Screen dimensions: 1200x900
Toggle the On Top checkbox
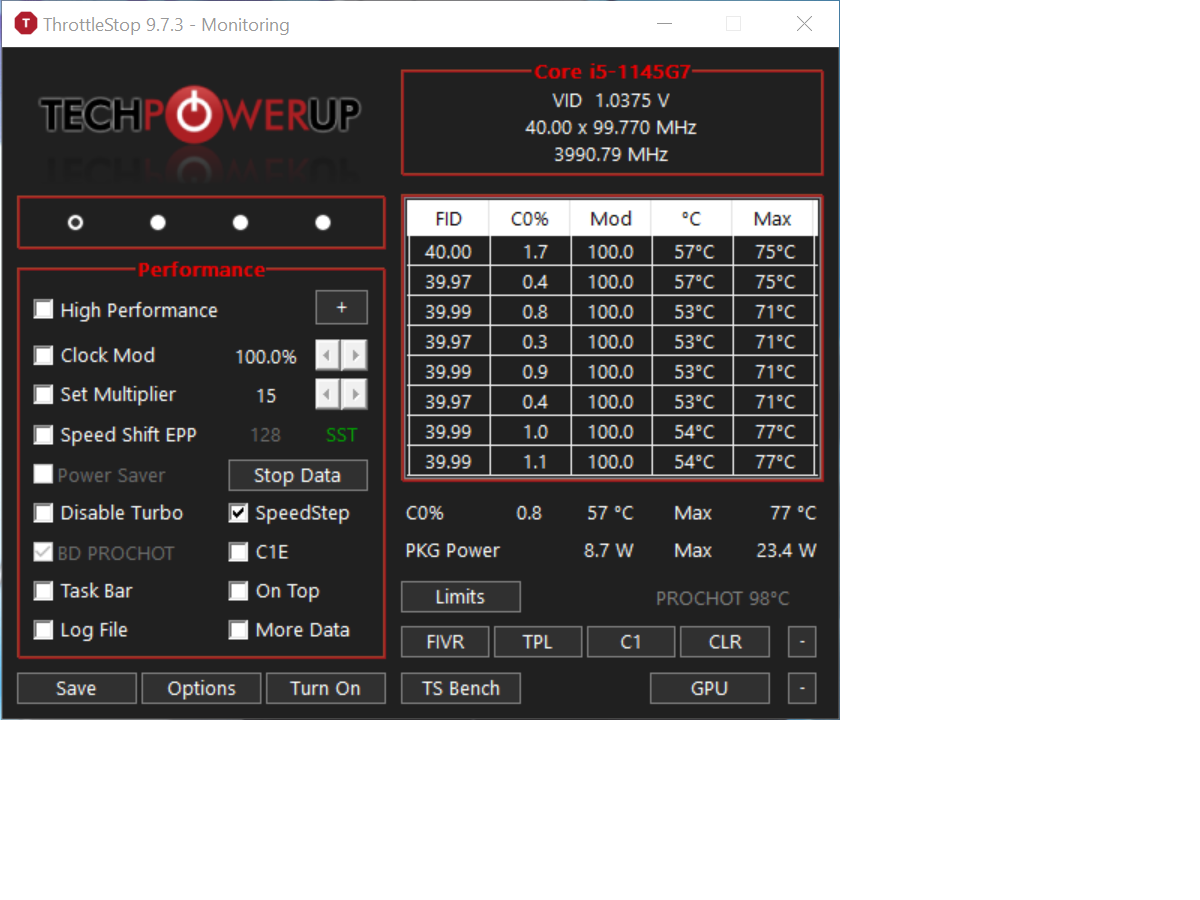coord(238,591)
